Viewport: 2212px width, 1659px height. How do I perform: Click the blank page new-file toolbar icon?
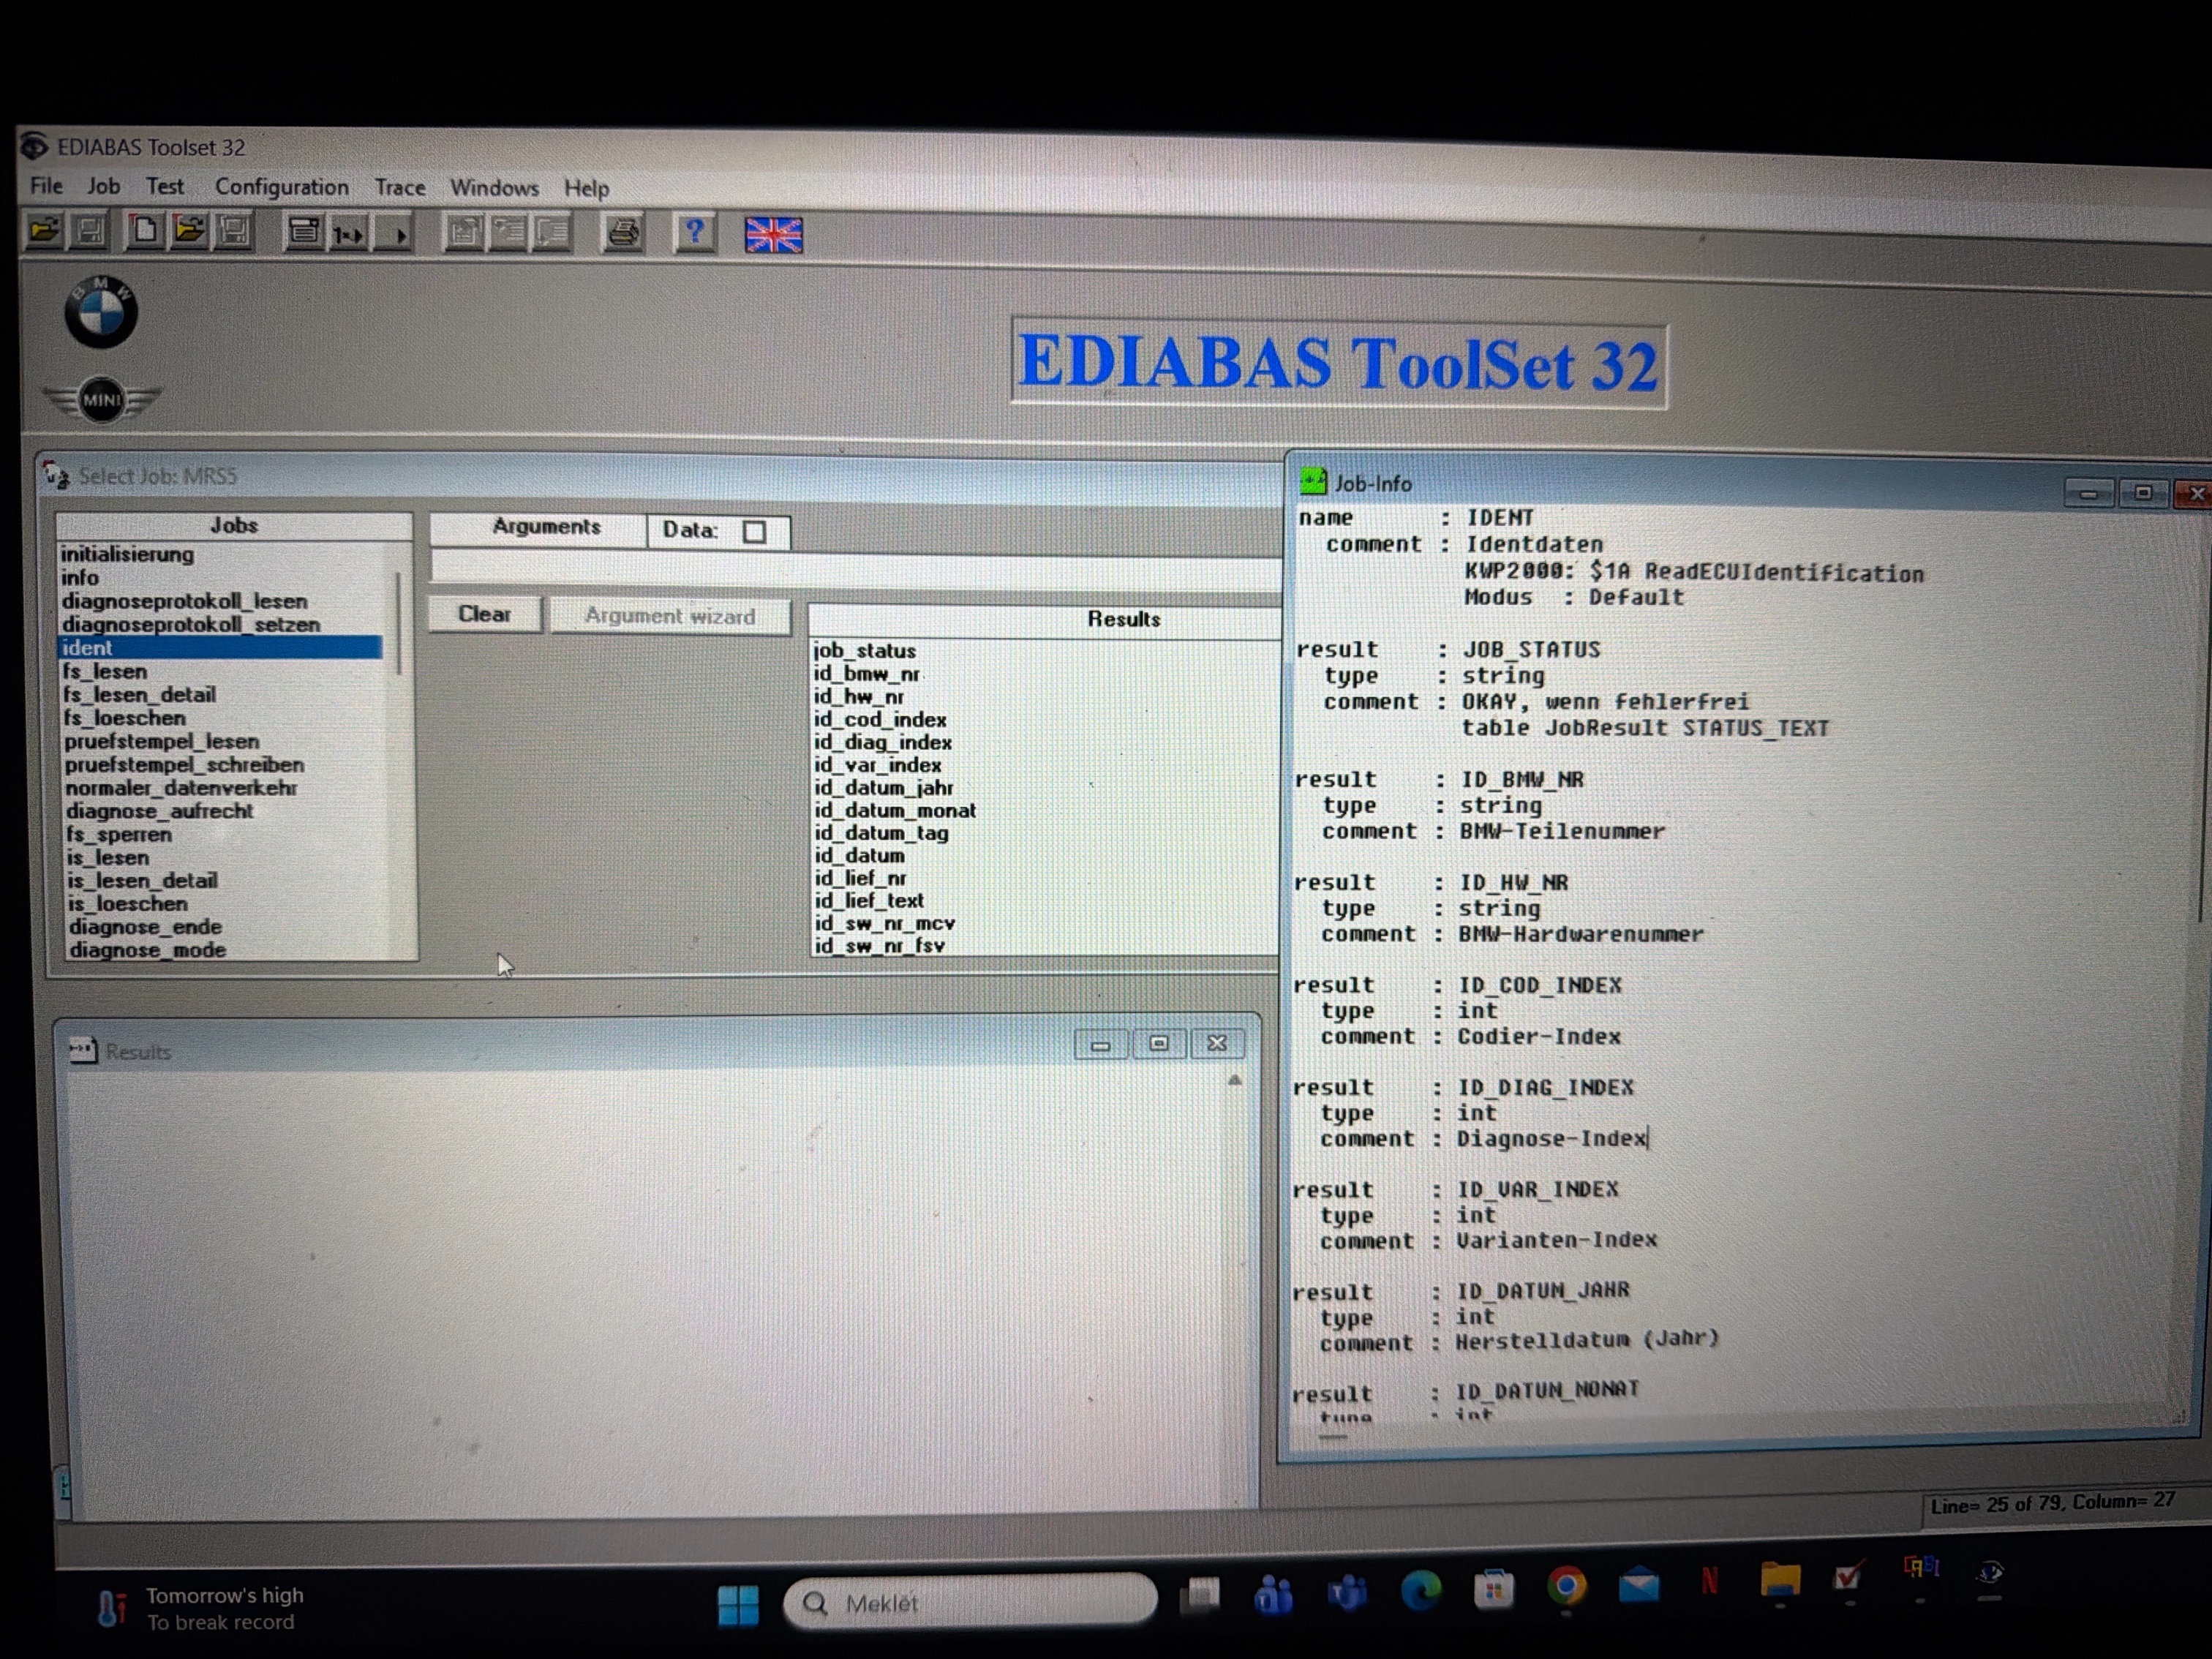point(144,231)
